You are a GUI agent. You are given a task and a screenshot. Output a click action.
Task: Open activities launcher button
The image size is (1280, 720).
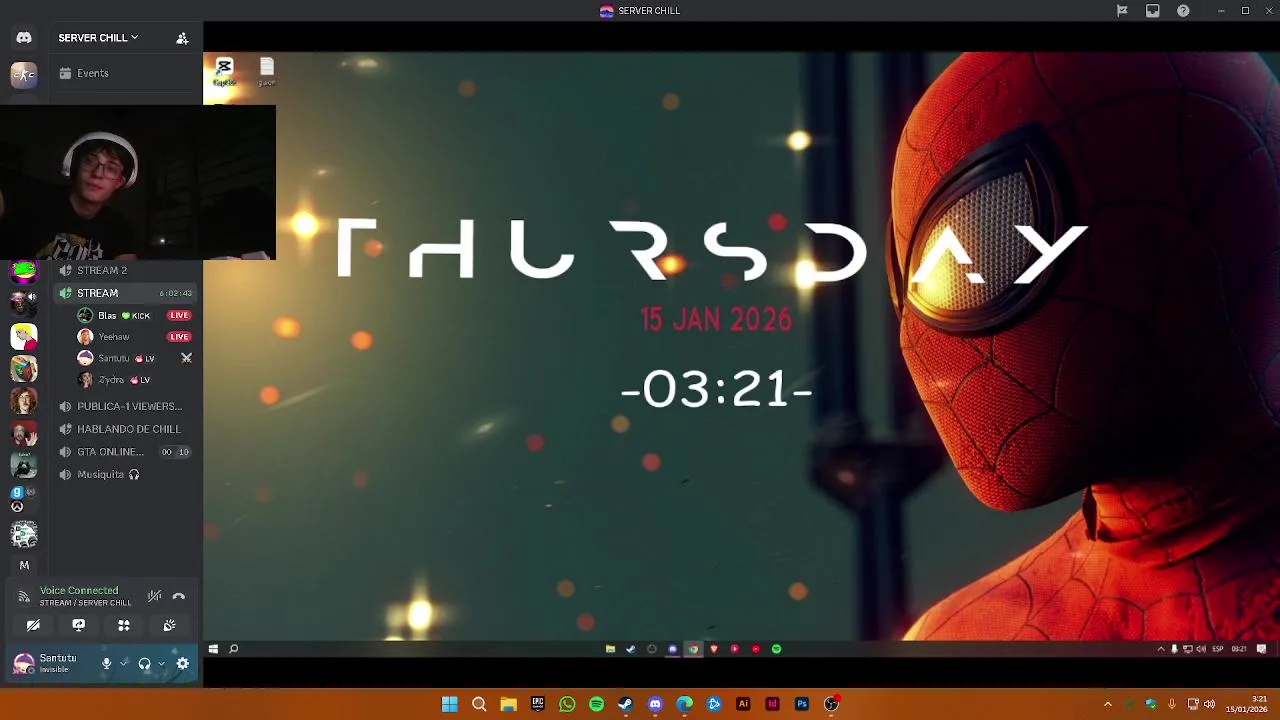tap(124, 626)
